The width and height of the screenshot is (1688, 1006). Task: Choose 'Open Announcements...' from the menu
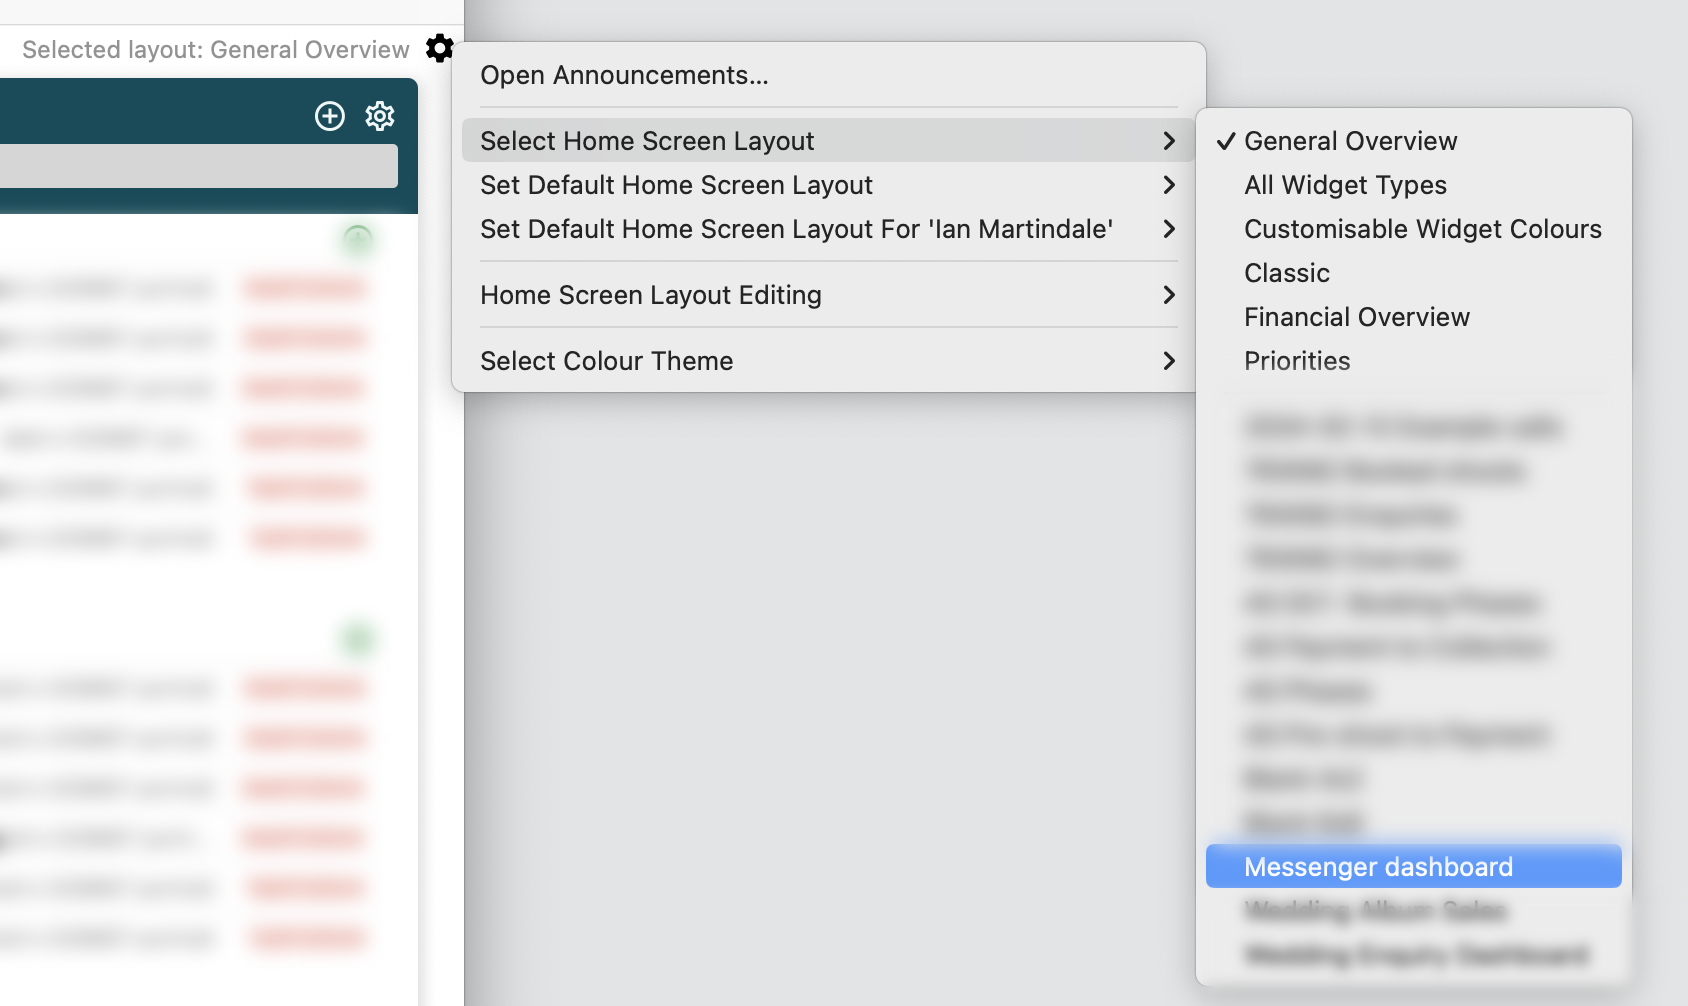tap(626, 74)
